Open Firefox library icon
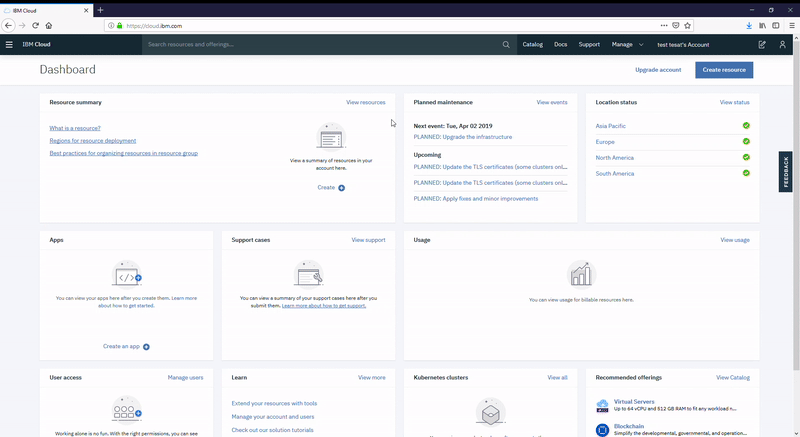This screenshot has height=437, width=800. tap(762, 25)
